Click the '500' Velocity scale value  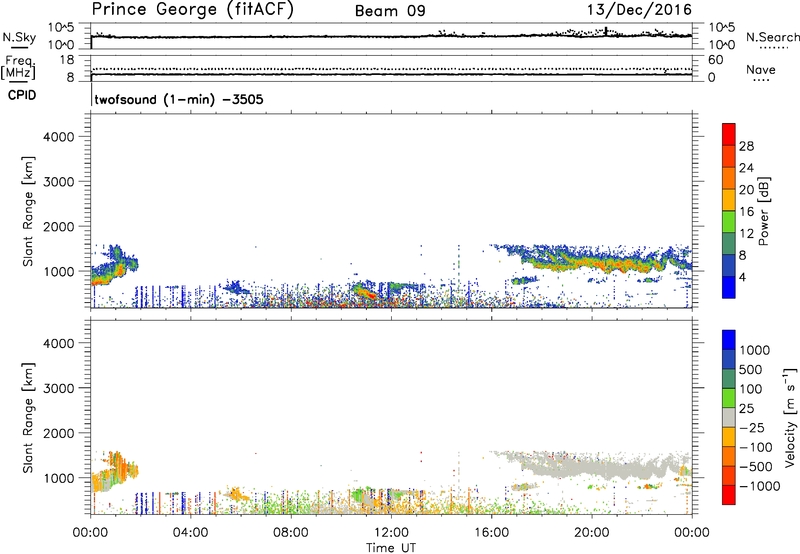[x=751, y=370]
